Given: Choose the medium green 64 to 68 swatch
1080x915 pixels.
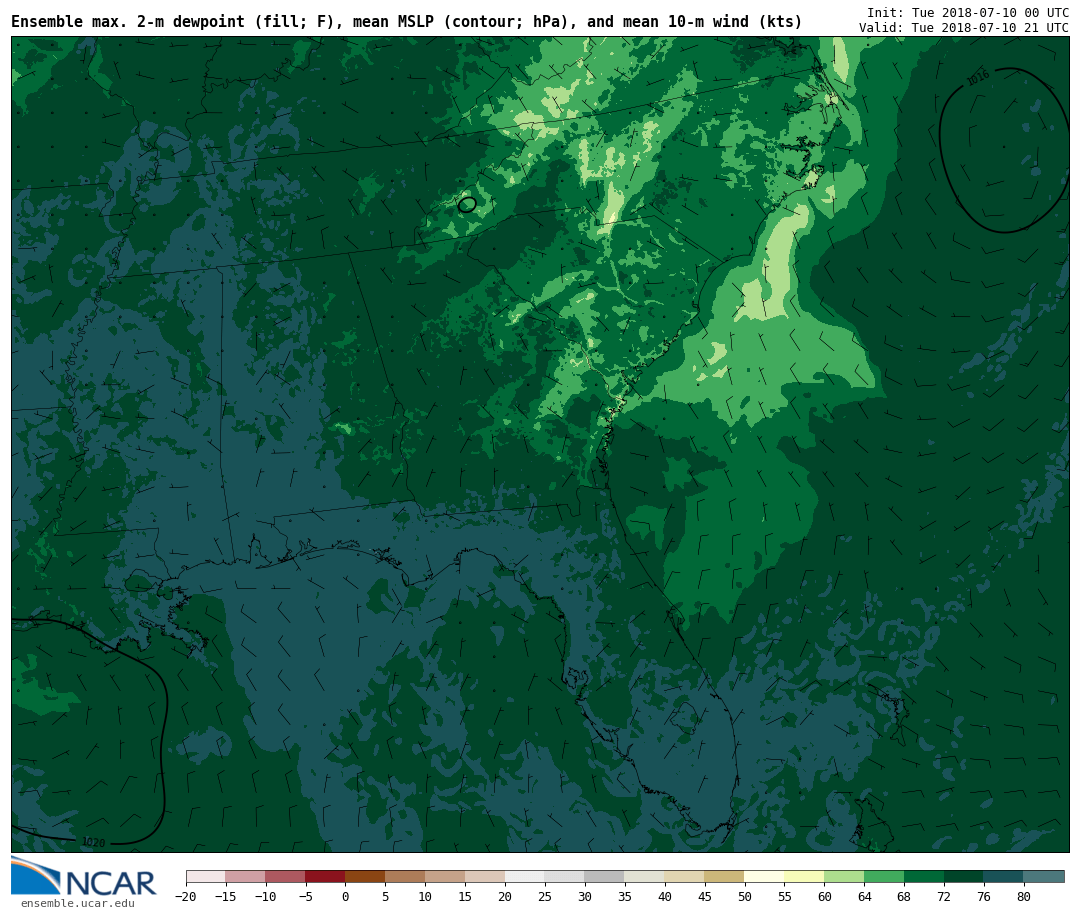Looking at the screenshot, I should click(884, 877).
